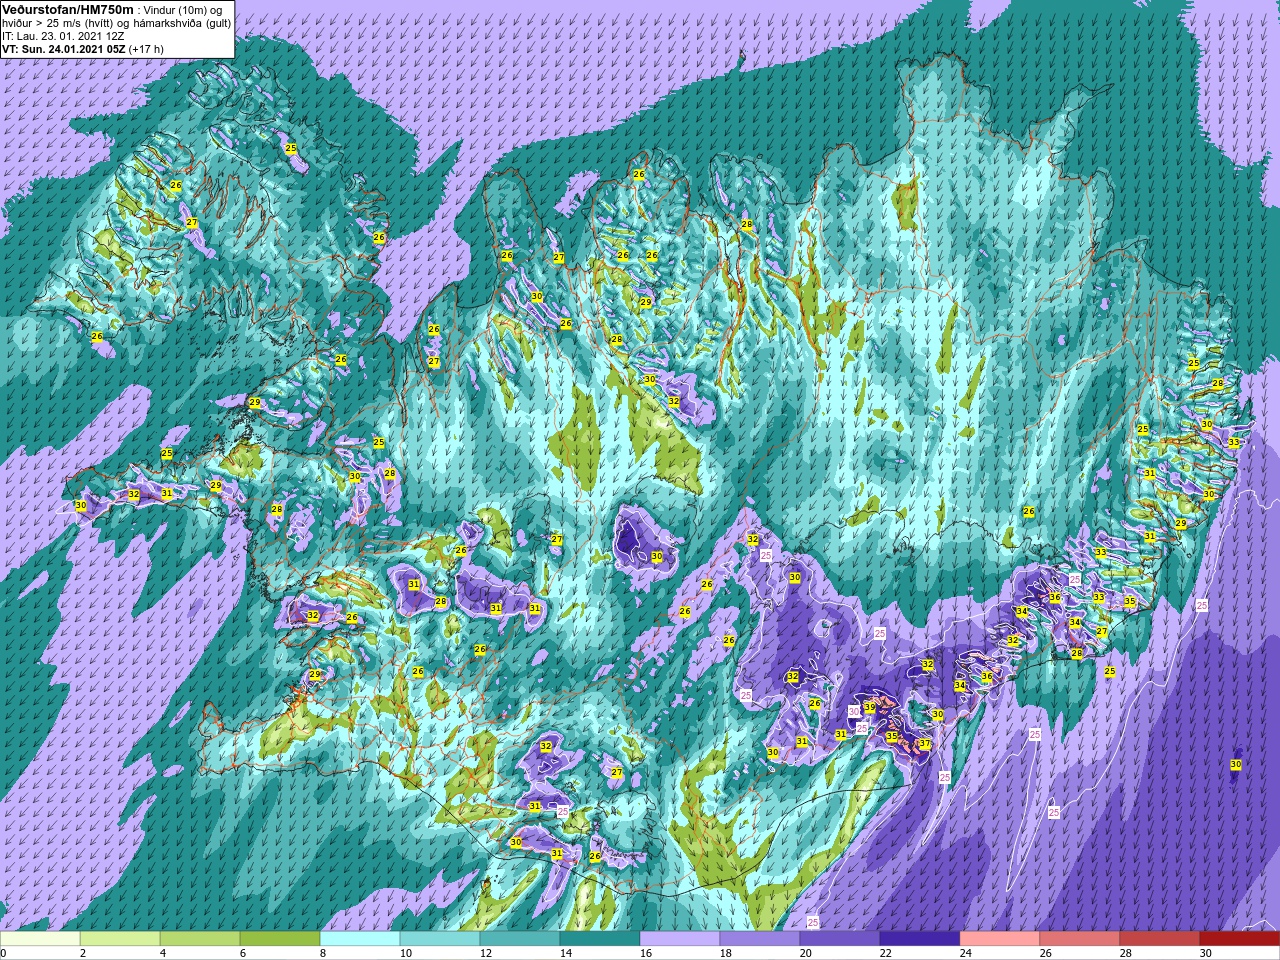Click the valid time "VT: Sun. 24.01.2021 05Z"
1280x960 pixels.
(x=62, y=48)
